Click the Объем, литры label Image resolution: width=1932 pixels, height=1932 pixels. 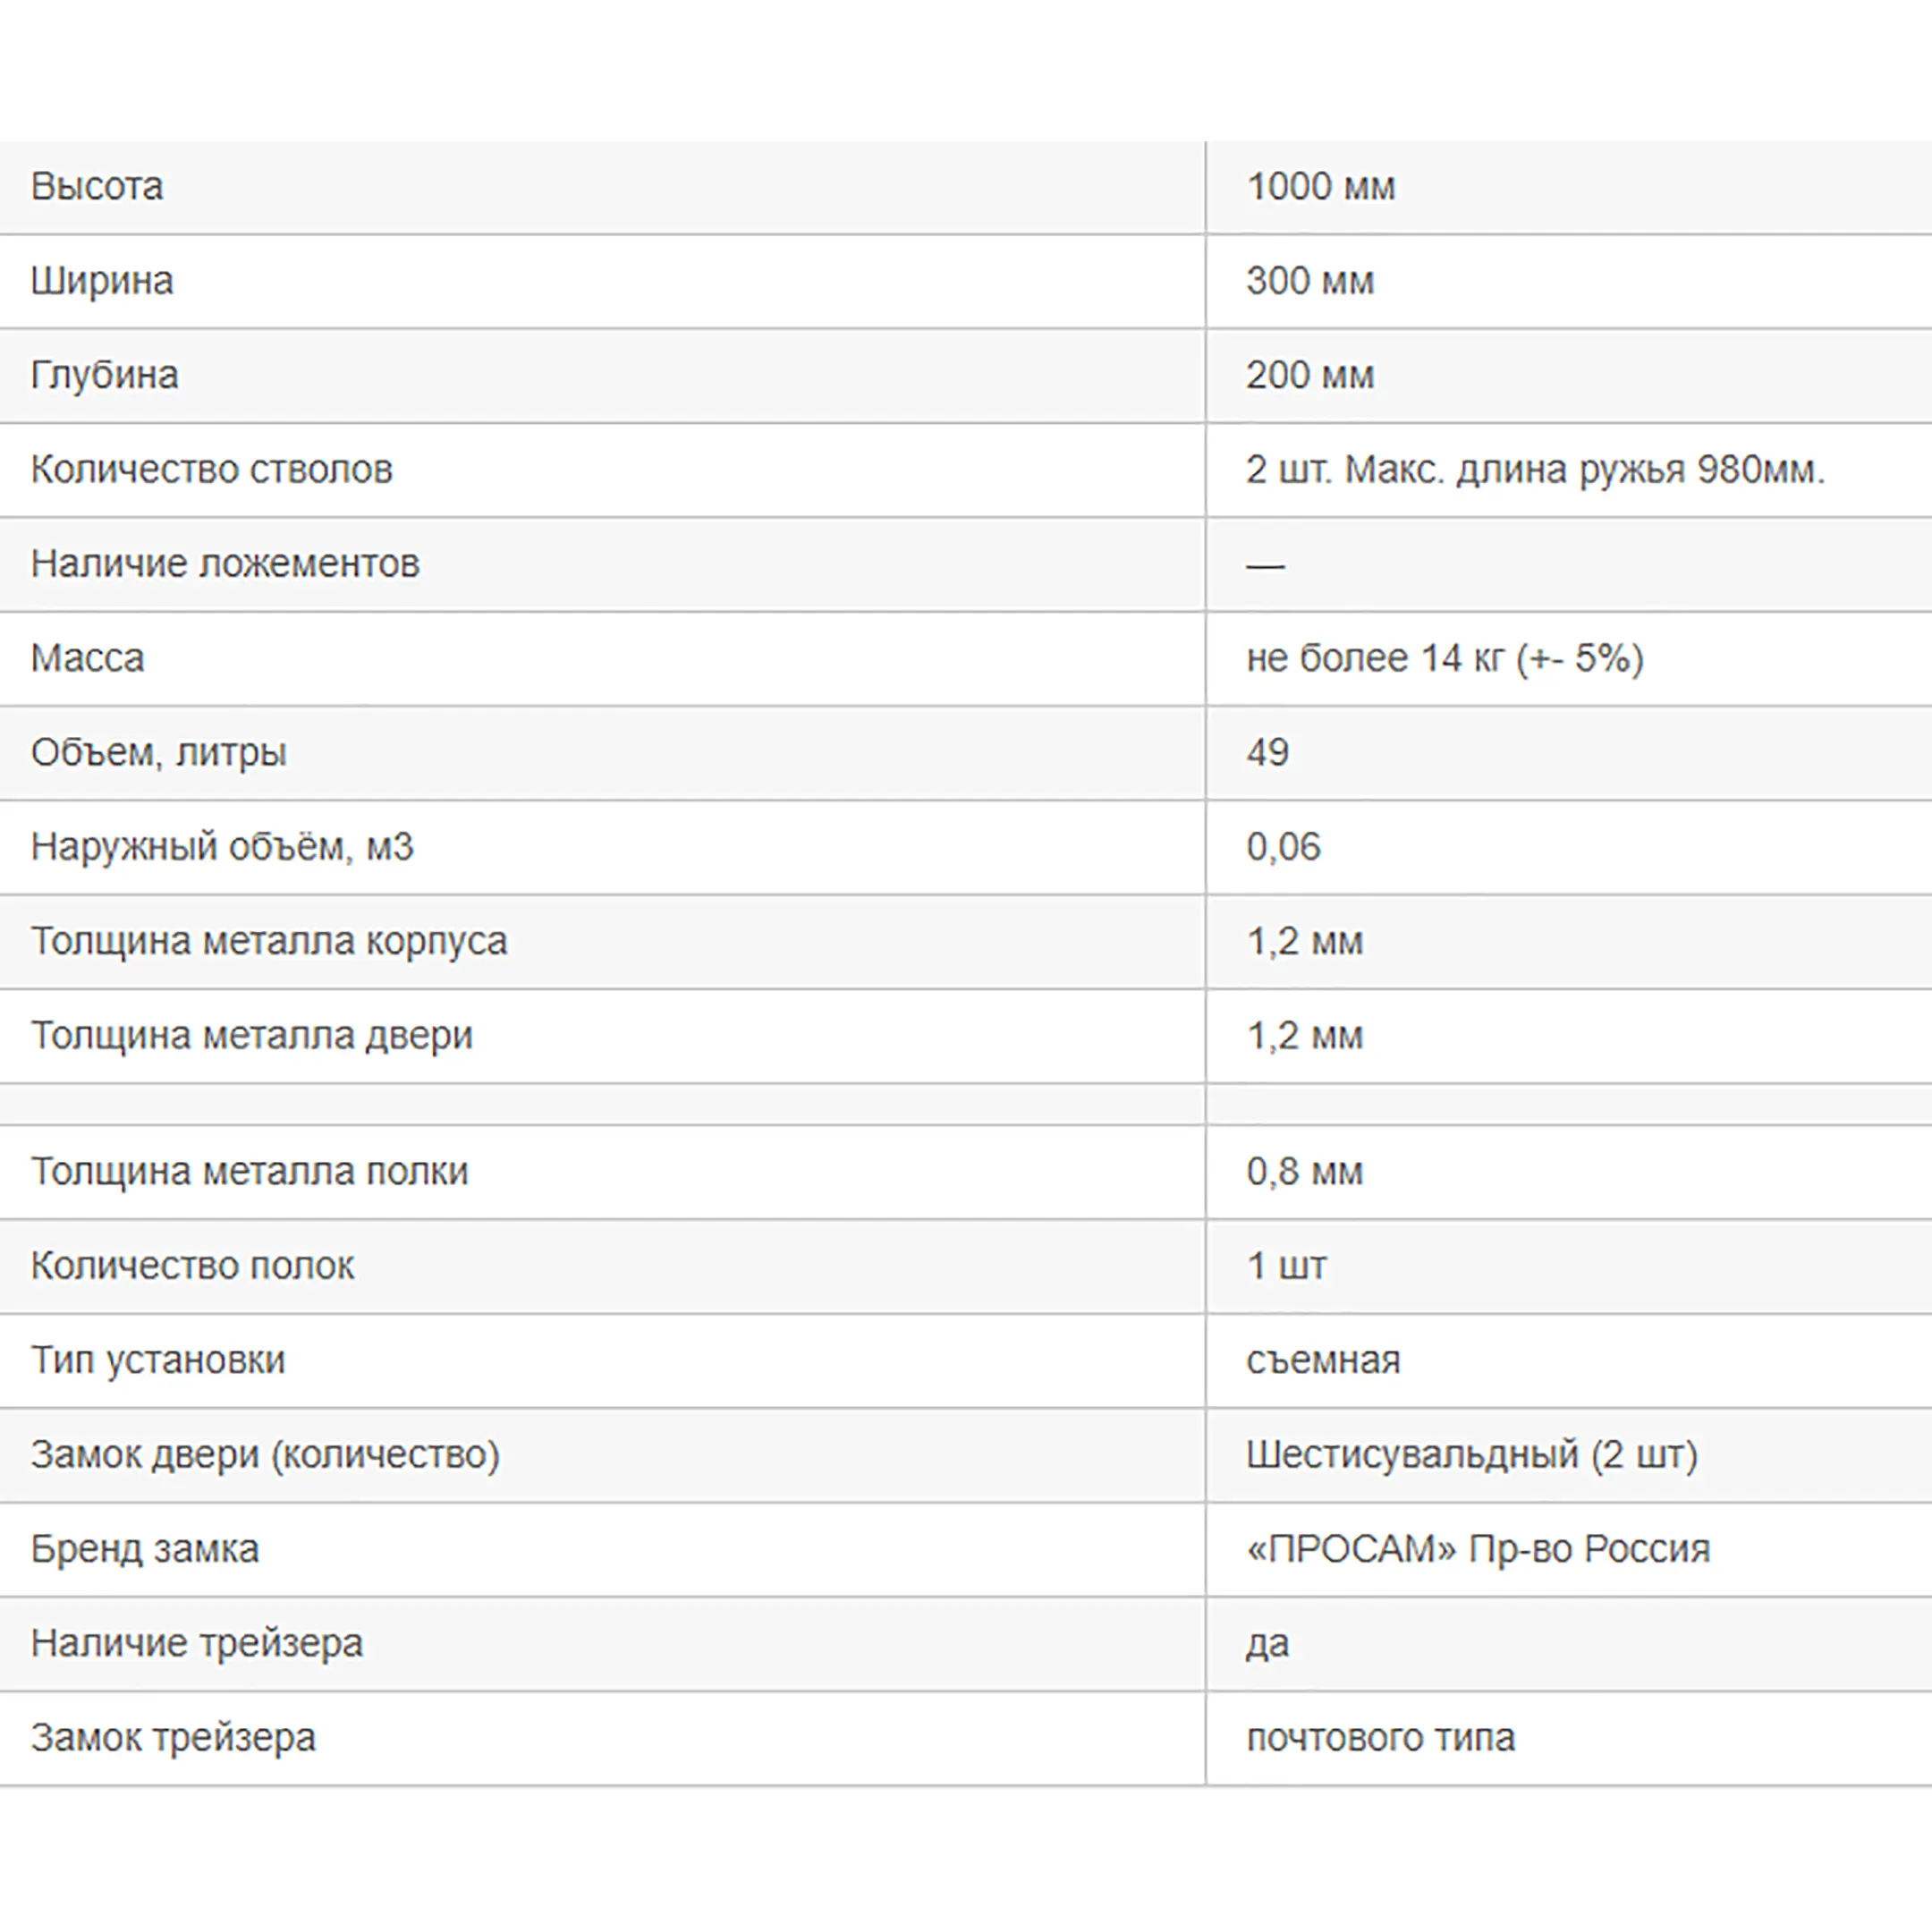point(159,752)
